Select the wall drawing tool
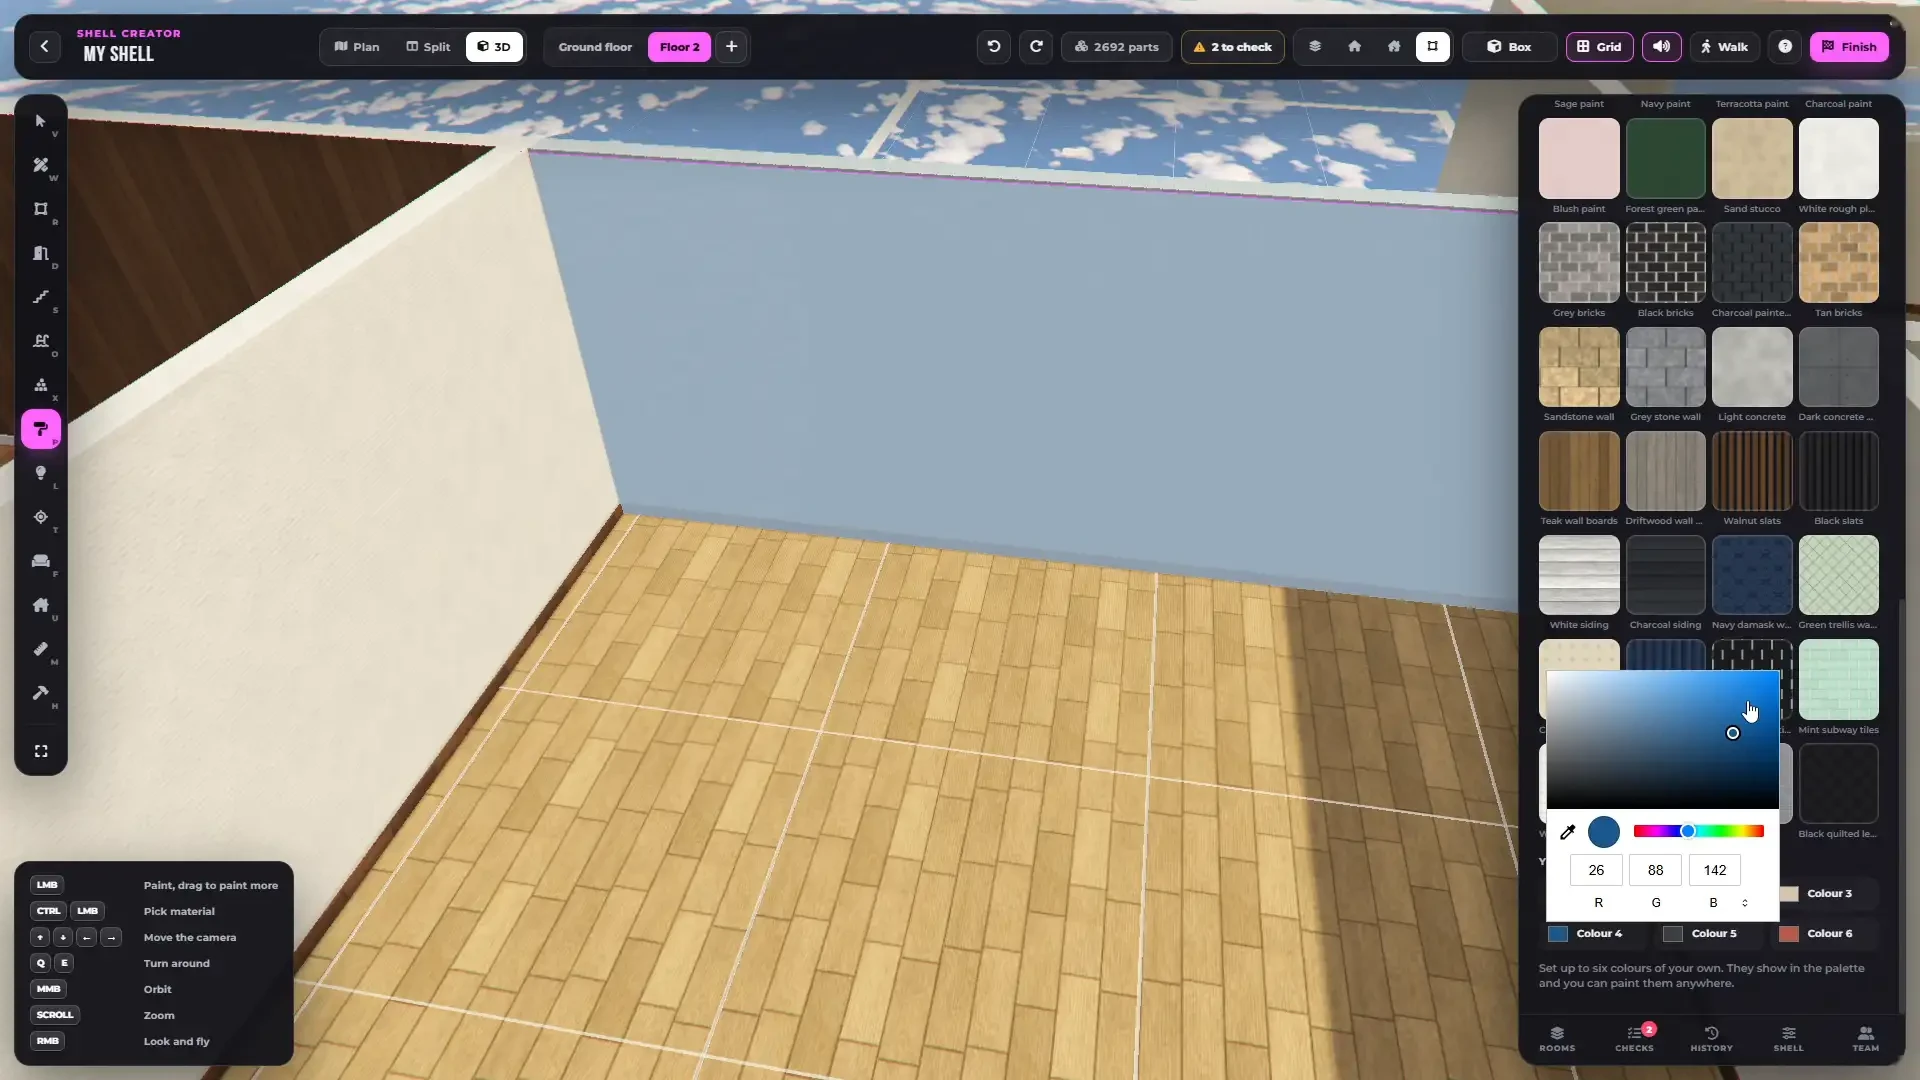The height and width of the screenshot is (1080, 1920). click(41, 165)
